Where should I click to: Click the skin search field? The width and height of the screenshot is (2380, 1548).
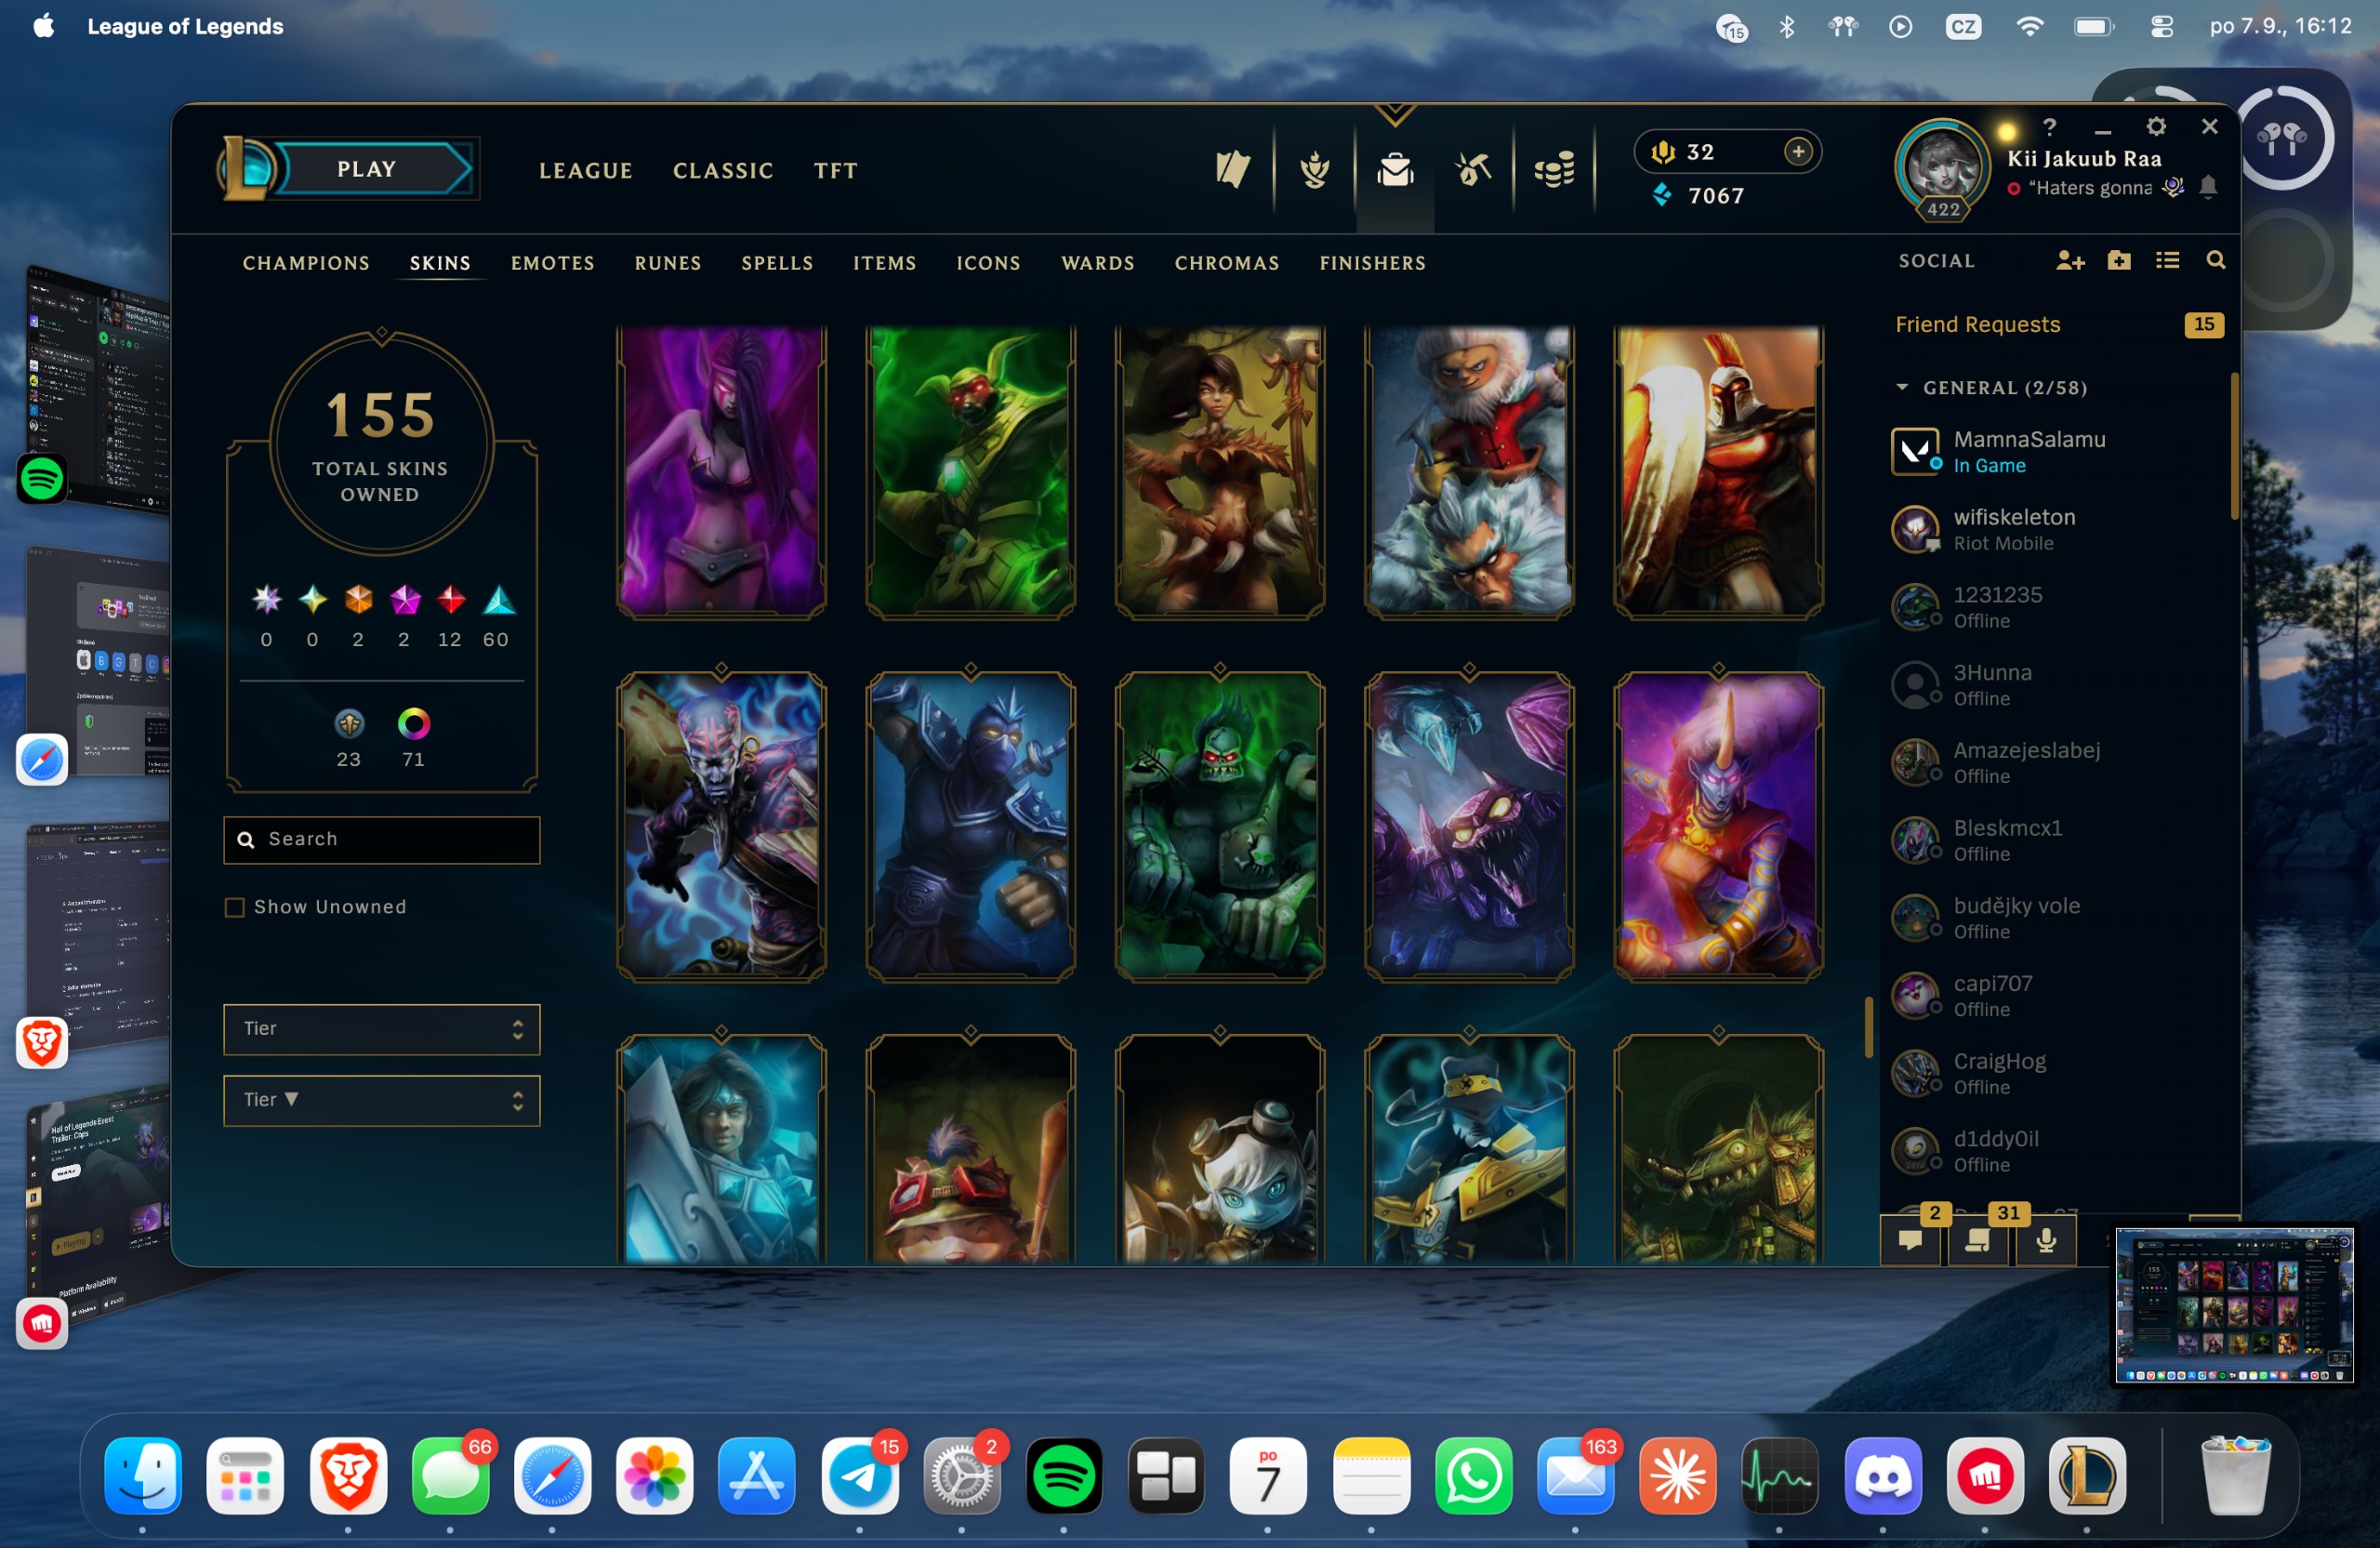382,839
